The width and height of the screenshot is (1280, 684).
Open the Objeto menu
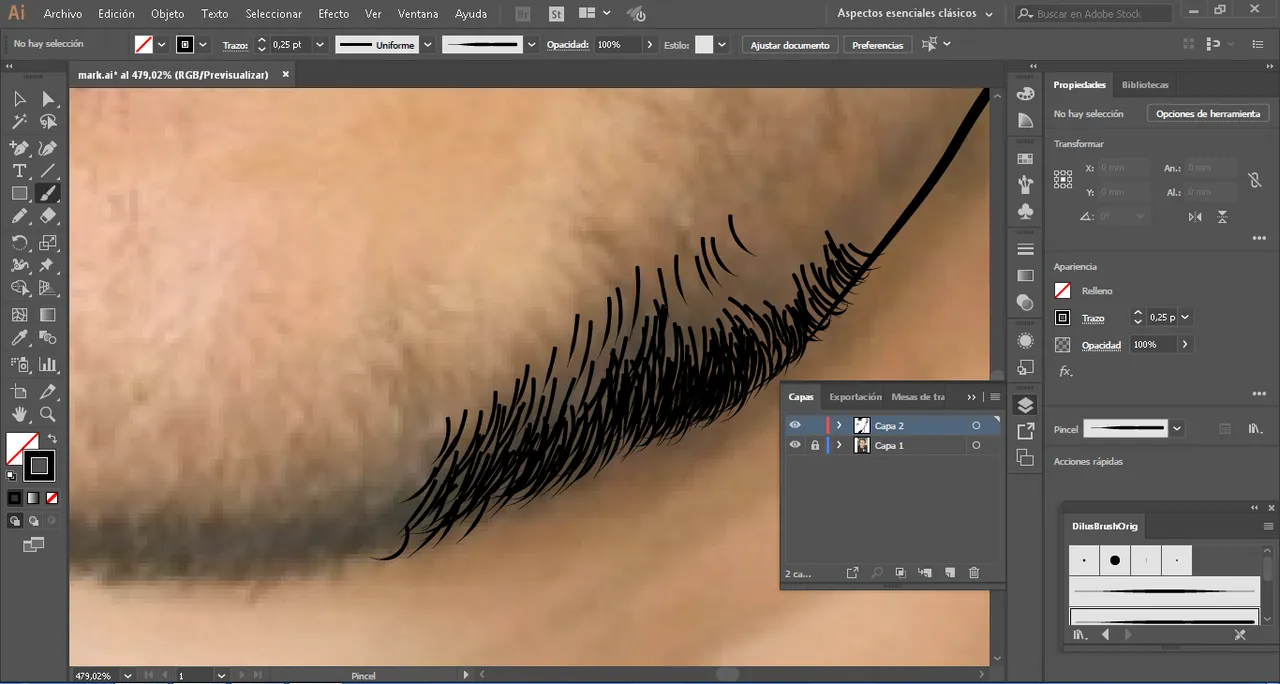click(167, 14)
